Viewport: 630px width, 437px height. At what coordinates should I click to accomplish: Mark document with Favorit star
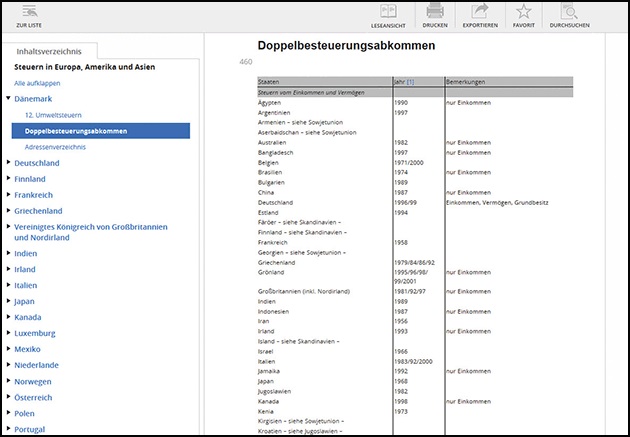pyautogui.click(x=524, y=12)
